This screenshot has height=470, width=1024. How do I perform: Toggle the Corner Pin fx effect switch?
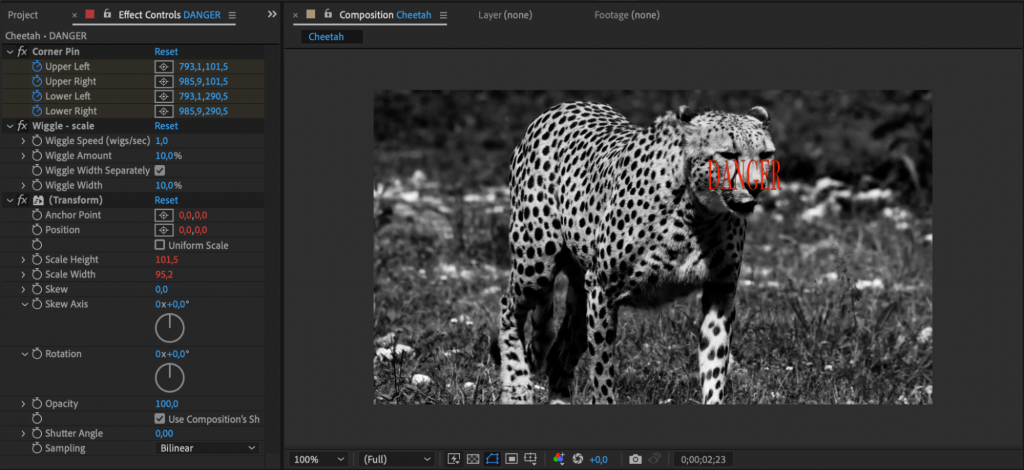point(22,51)
